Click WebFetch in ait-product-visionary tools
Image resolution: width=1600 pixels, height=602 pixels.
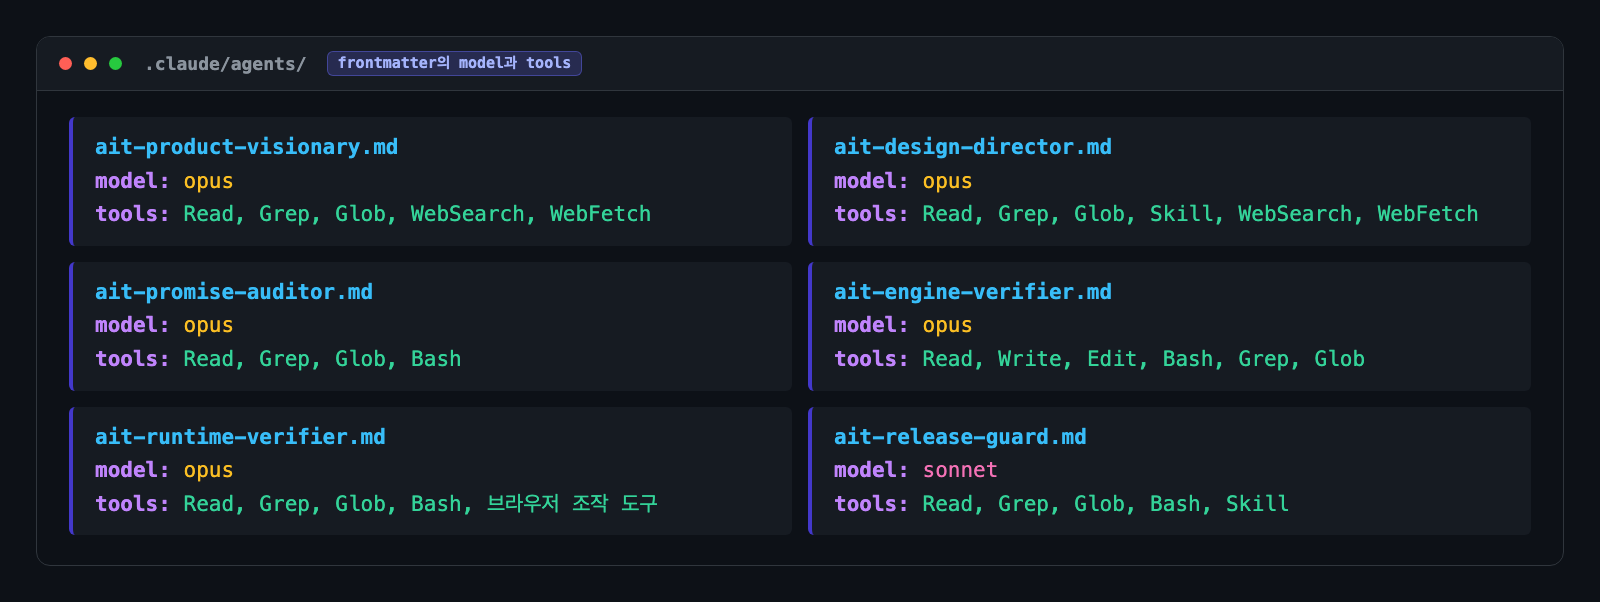600,214
